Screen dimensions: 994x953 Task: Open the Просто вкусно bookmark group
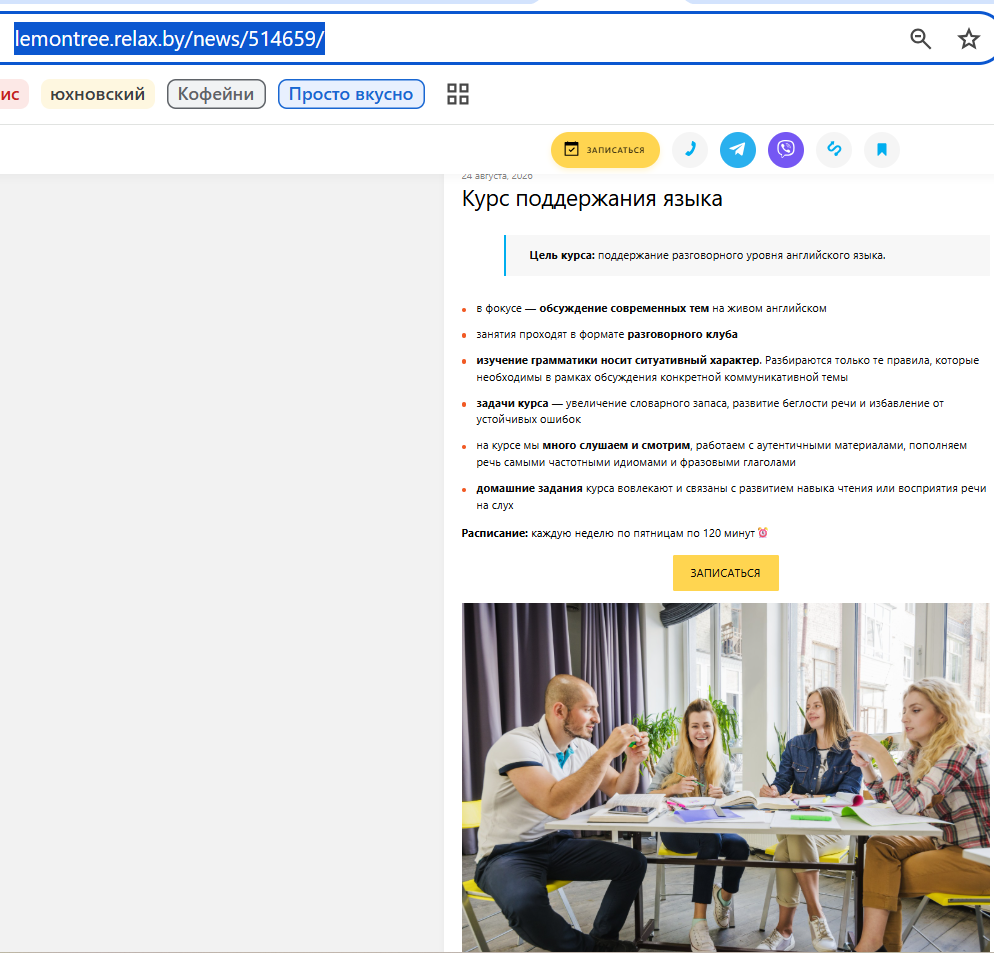coord(351,94)
